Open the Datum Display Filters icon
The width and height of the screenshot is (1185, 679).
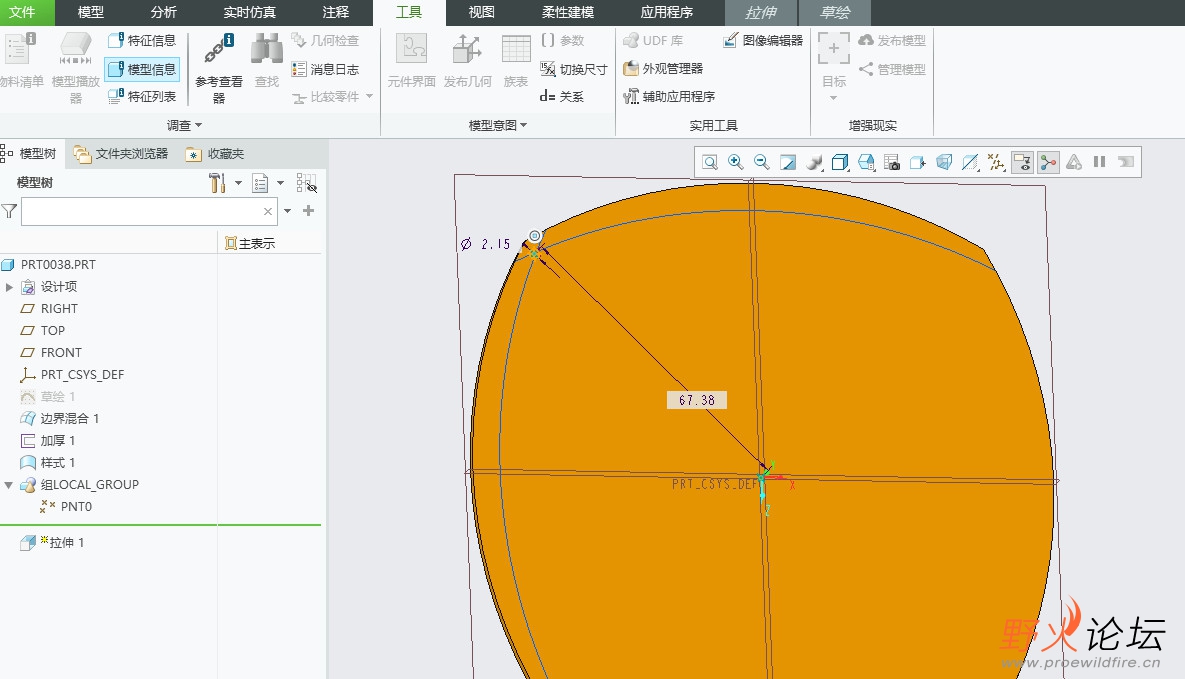pos(996,163)
